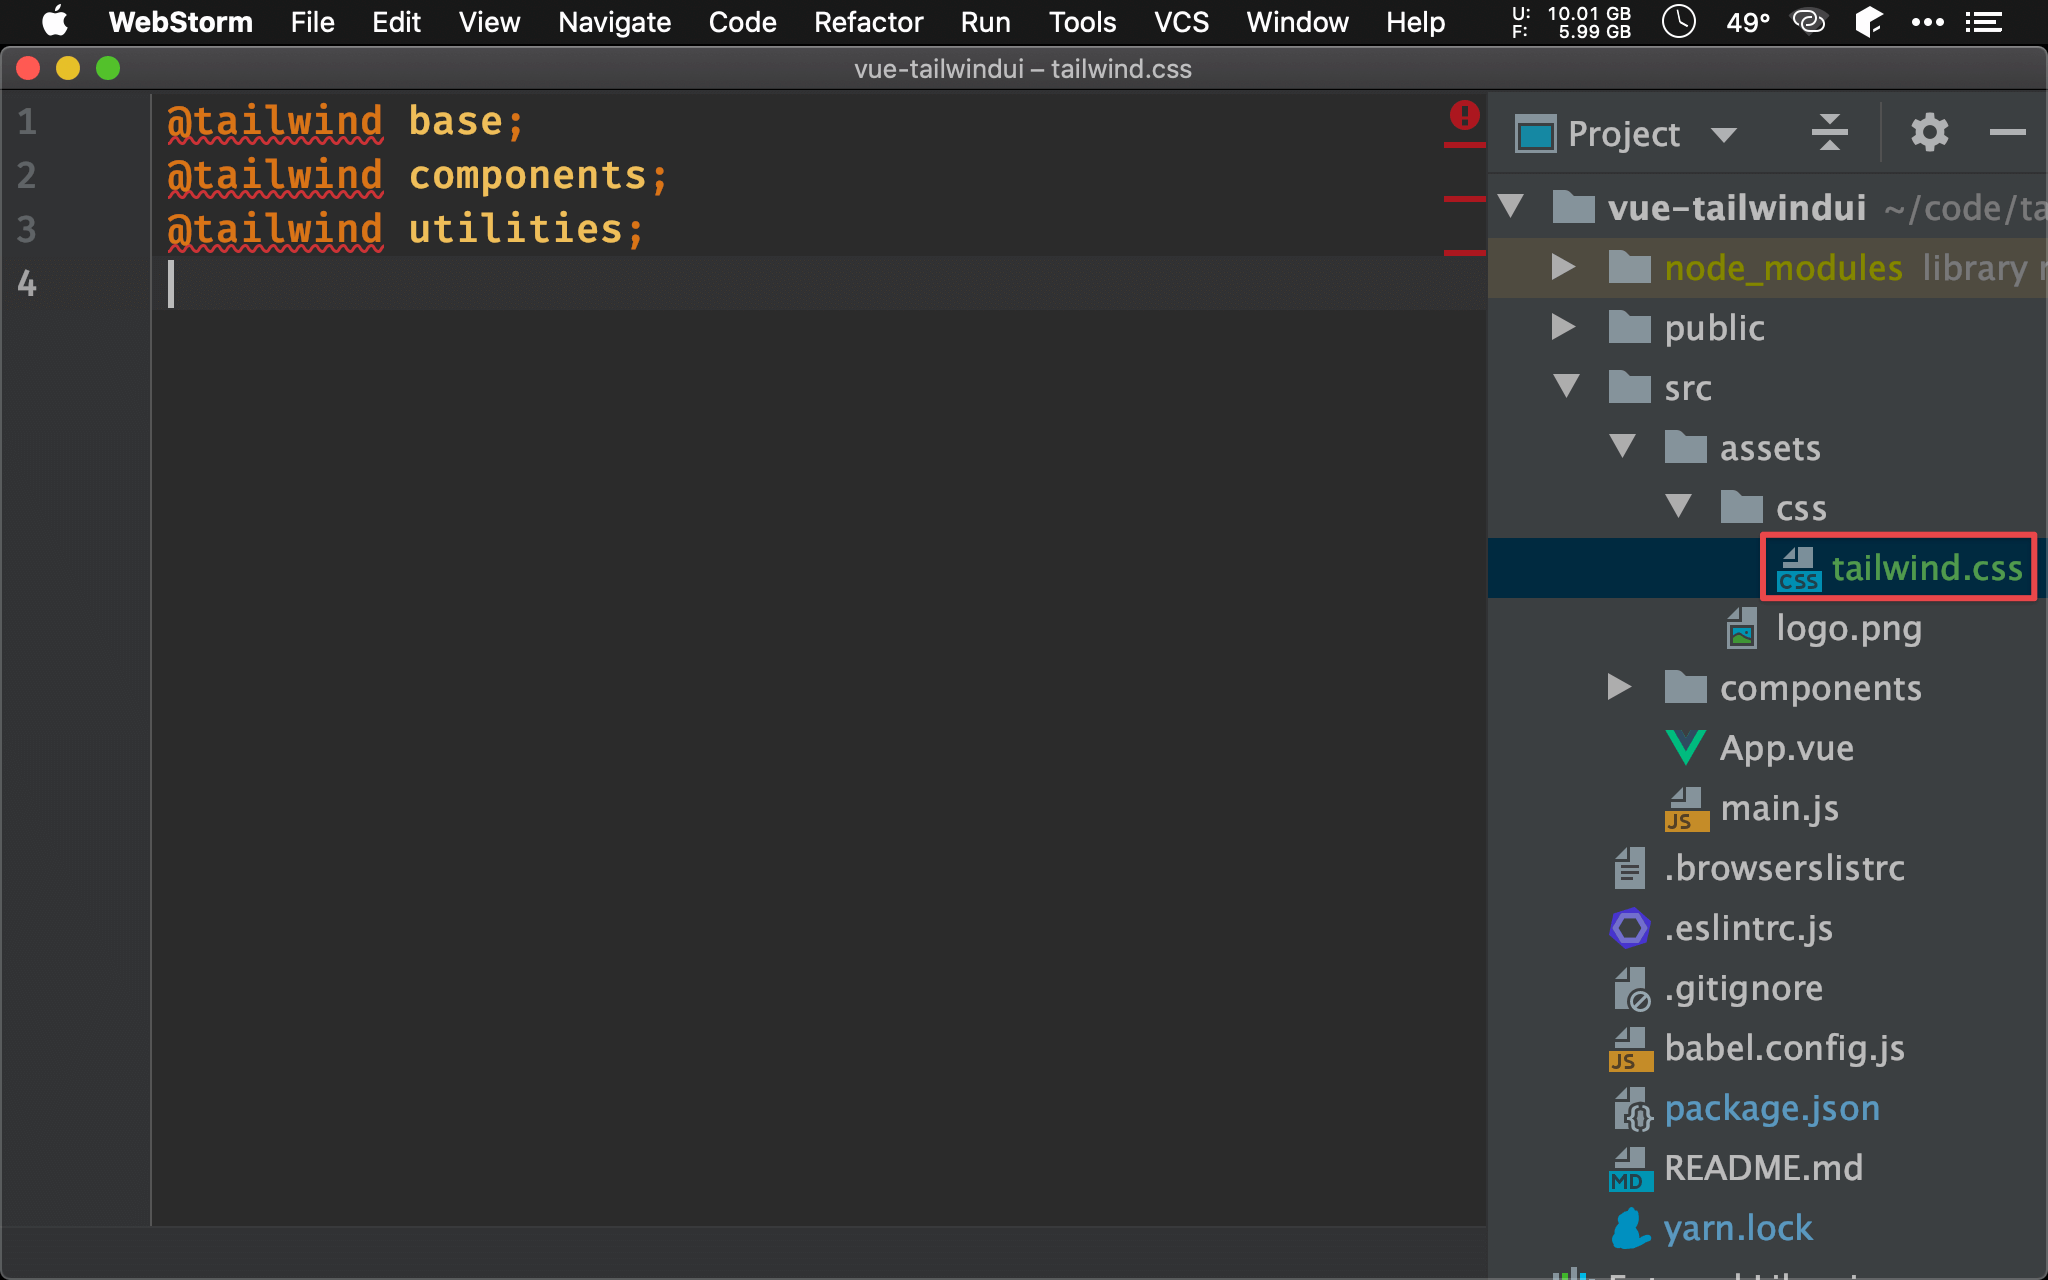The width and height of the screenshot is (2048, 1280).
Task: Open the File menu
Action: [x=312, y=22]
